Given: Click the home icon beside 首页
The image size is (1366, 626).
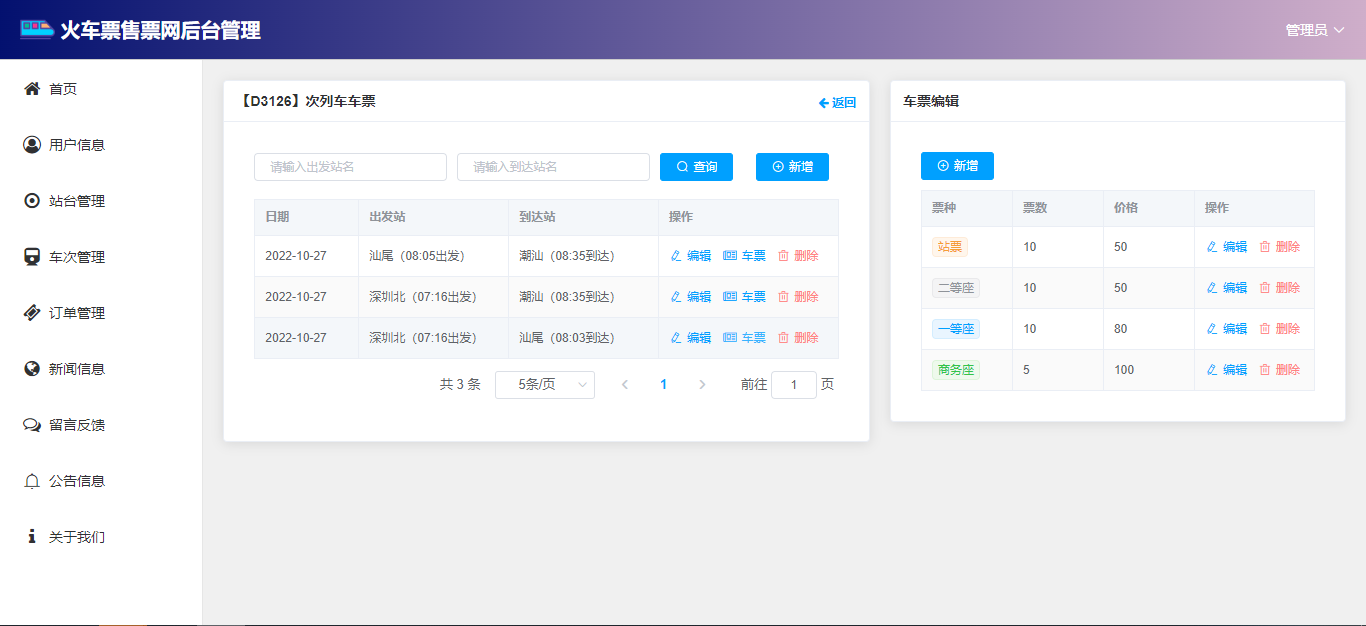Looking at the screenshot, I should (32, 89).
